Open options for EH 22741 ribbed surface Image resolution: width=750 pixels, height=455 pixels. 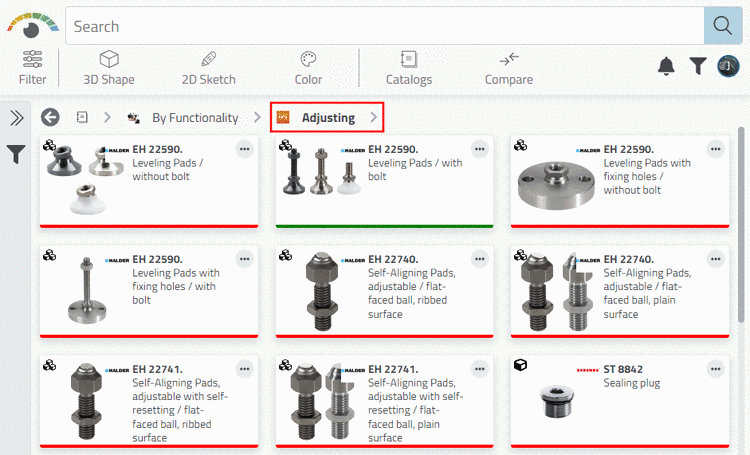tap(244, 369)
